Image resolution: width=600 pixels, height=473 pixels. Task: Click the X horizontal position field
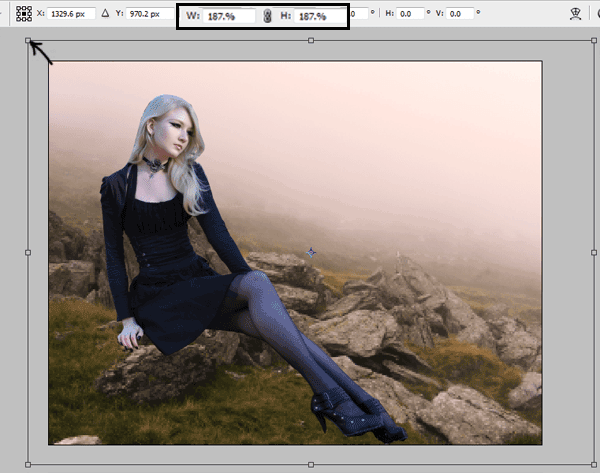[x=71, y=14]
